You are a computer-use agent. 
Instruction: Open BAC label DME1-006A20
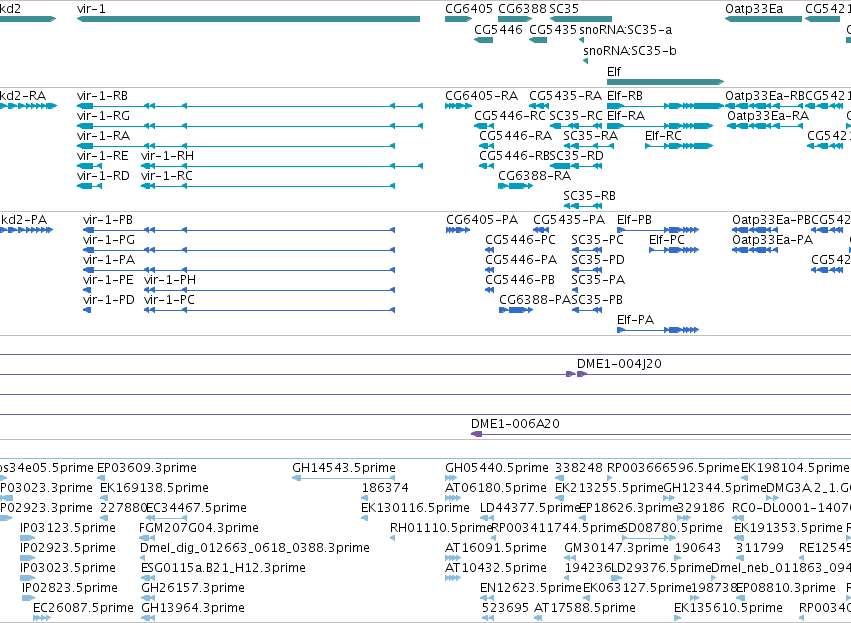515,424
